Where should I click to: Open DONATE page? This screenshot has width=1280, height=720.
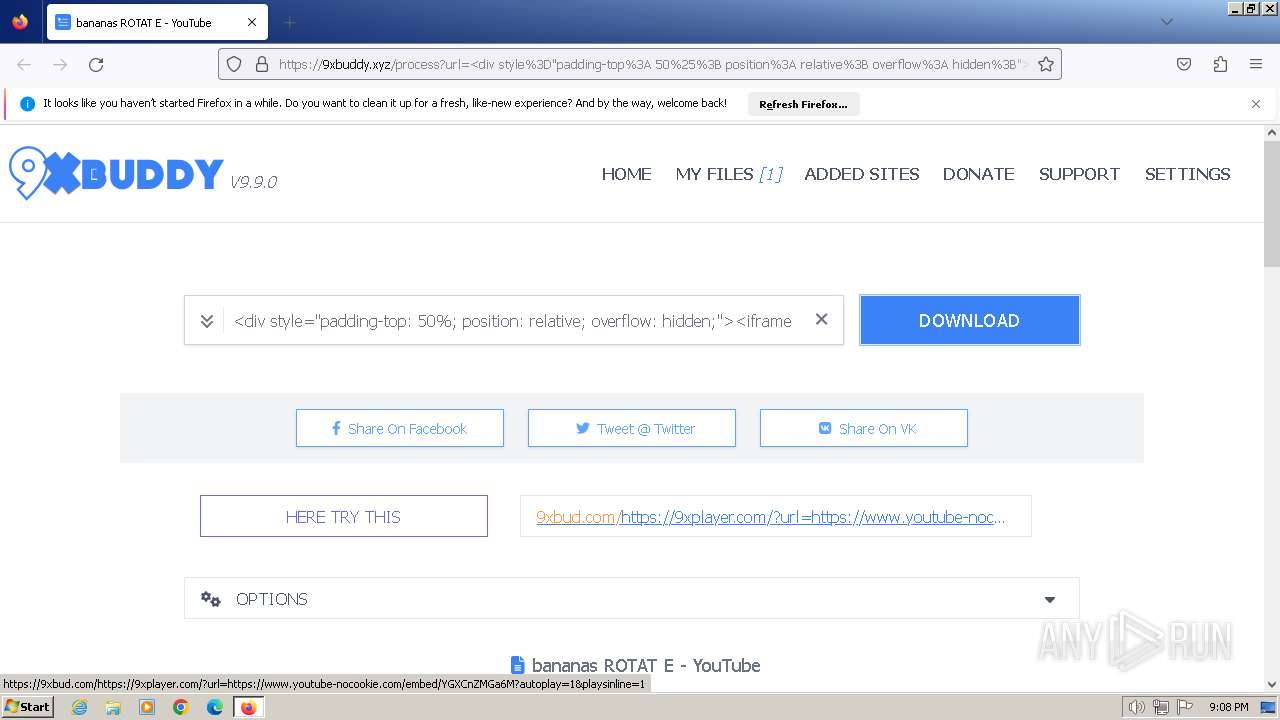[x=979, y=174]
